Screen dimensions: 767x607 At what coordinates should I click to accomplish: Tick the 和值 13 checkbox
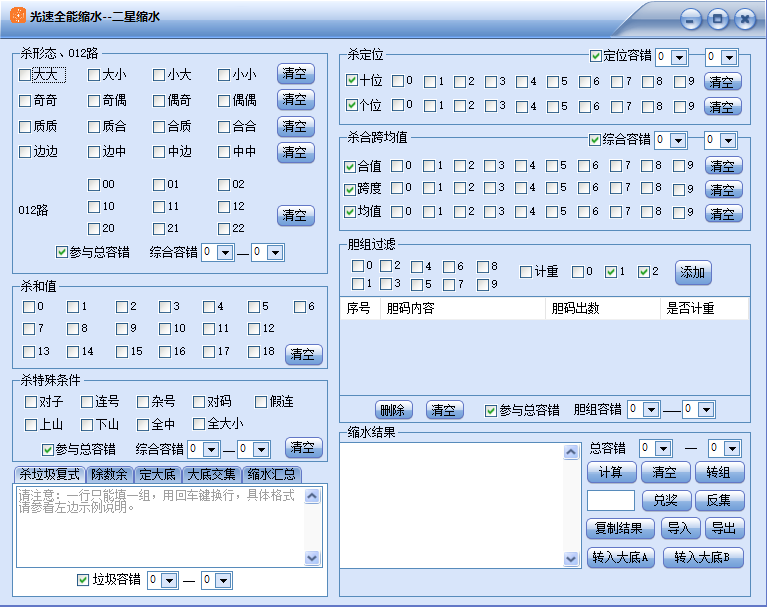(x=29, y=352)
